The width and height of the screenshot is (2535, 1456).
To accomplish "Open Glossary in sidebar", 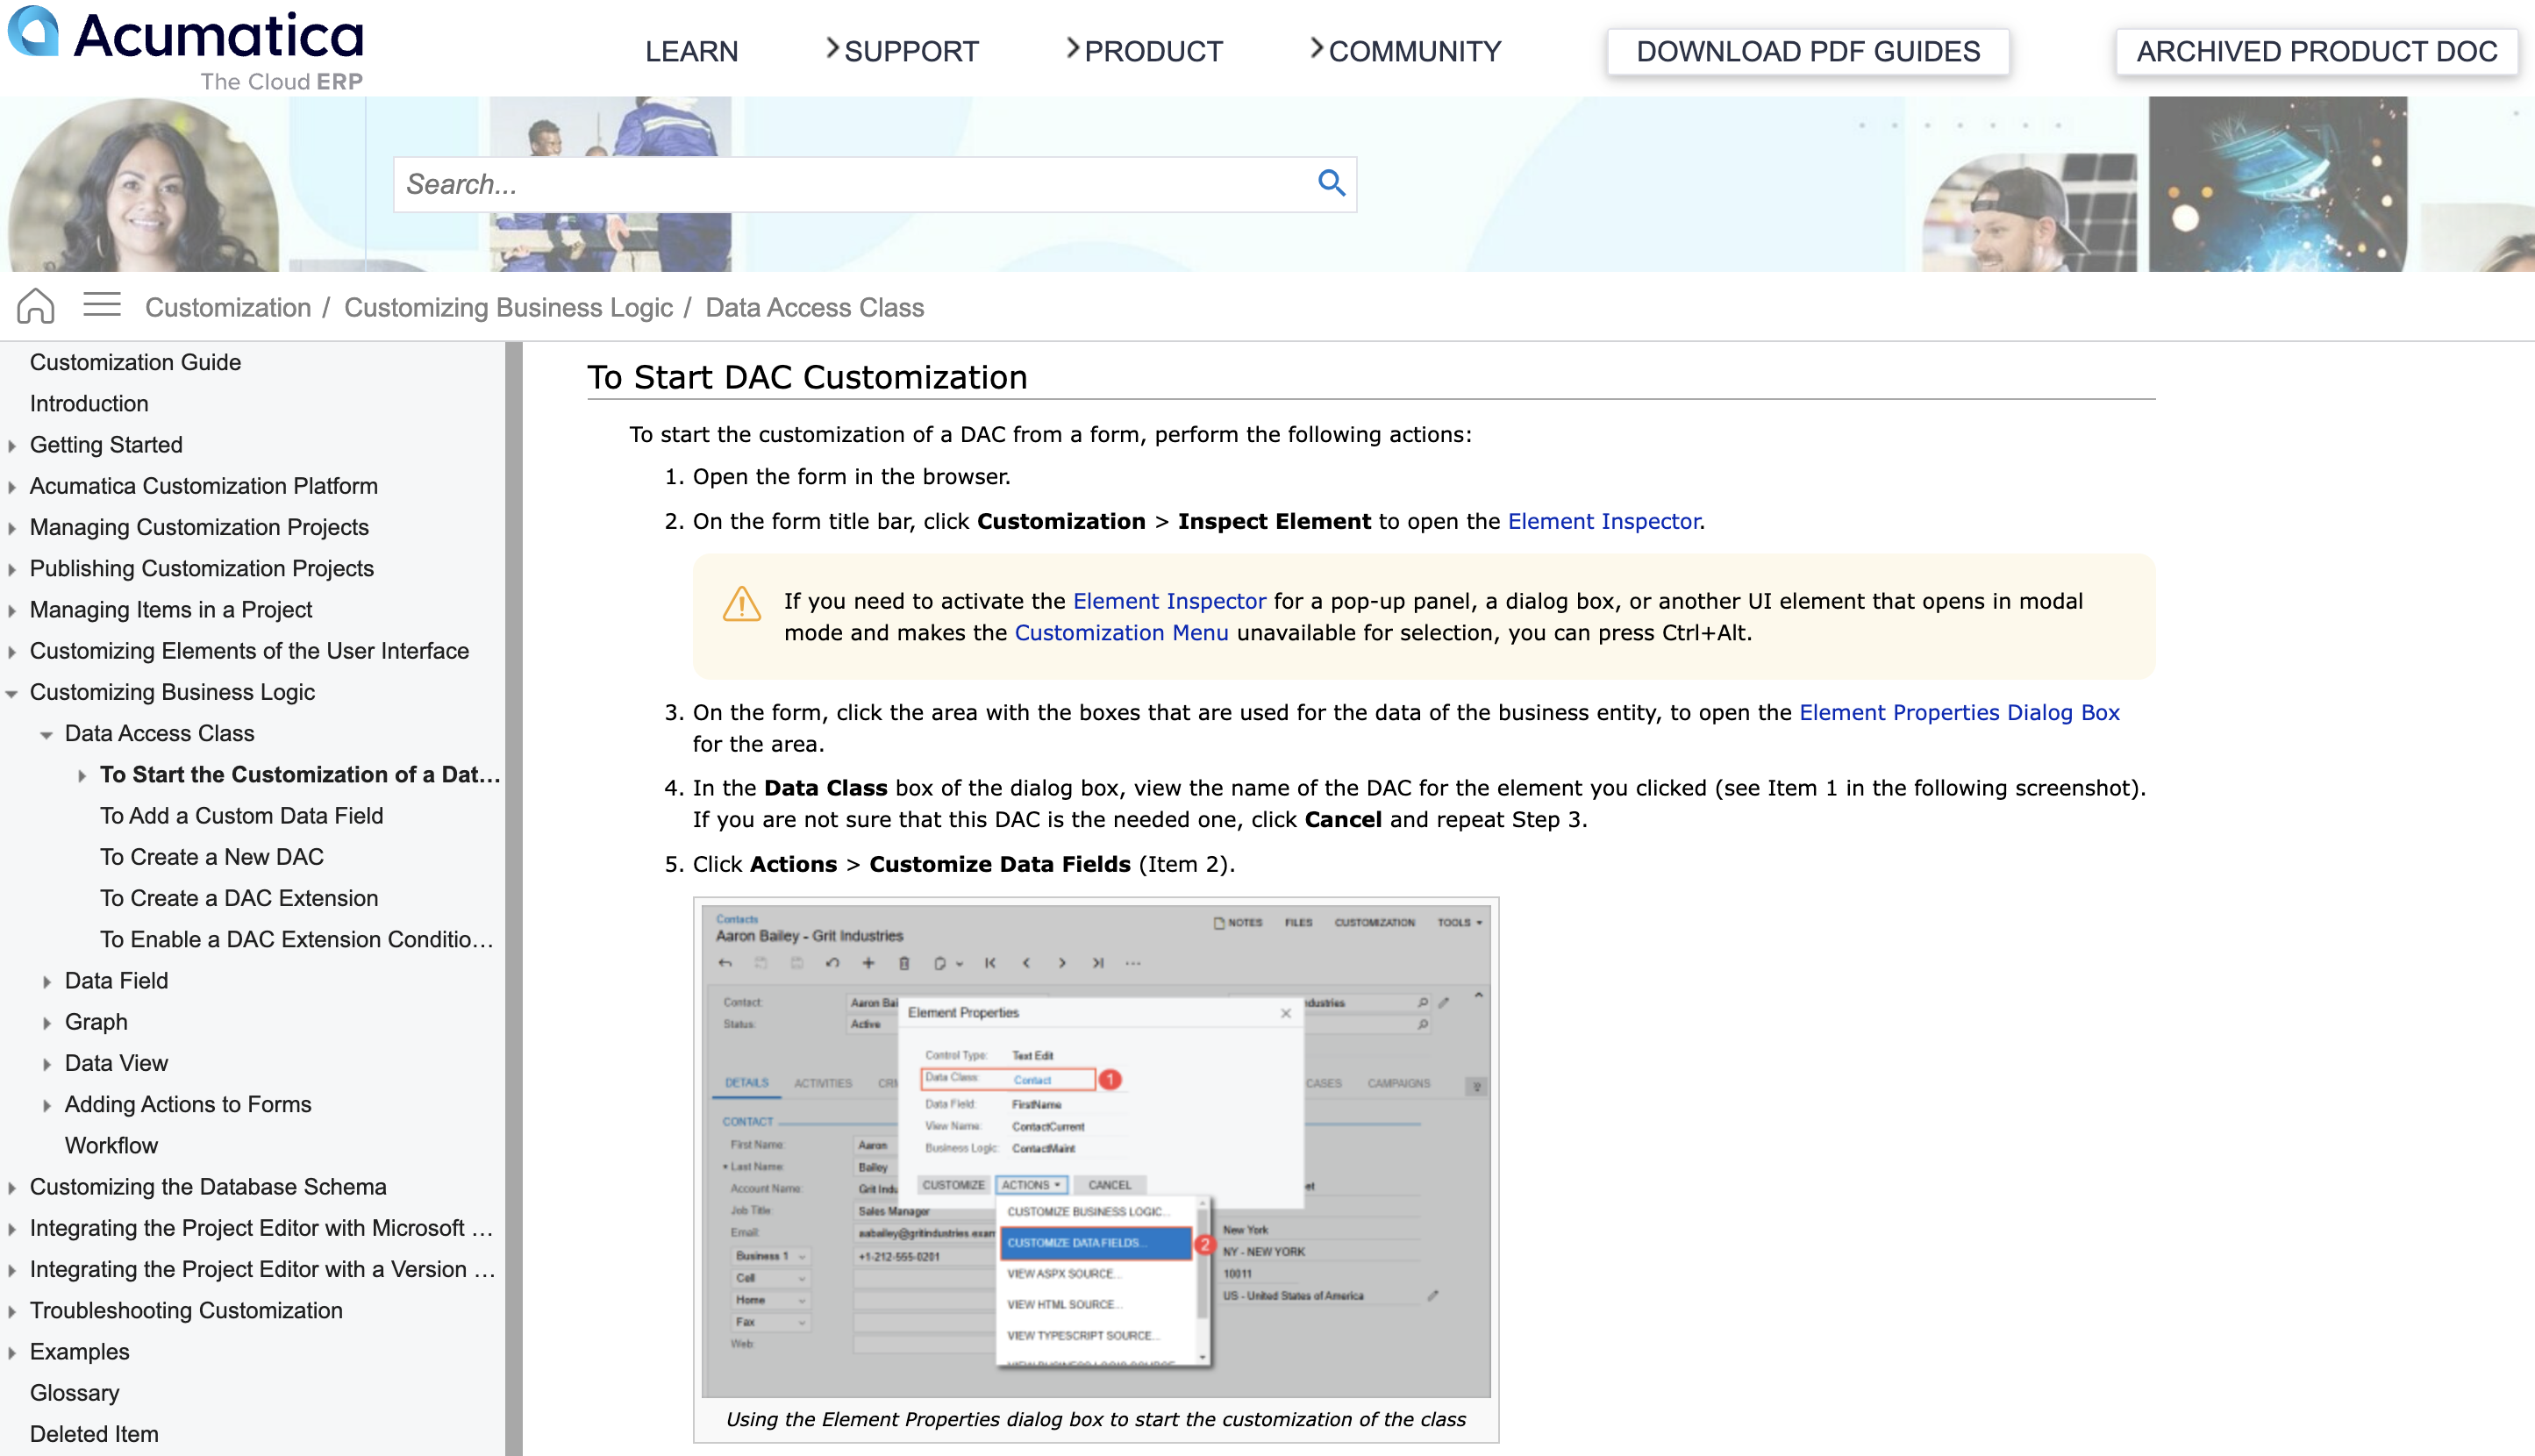I will pyautogui.click(x=74, y=1393).
